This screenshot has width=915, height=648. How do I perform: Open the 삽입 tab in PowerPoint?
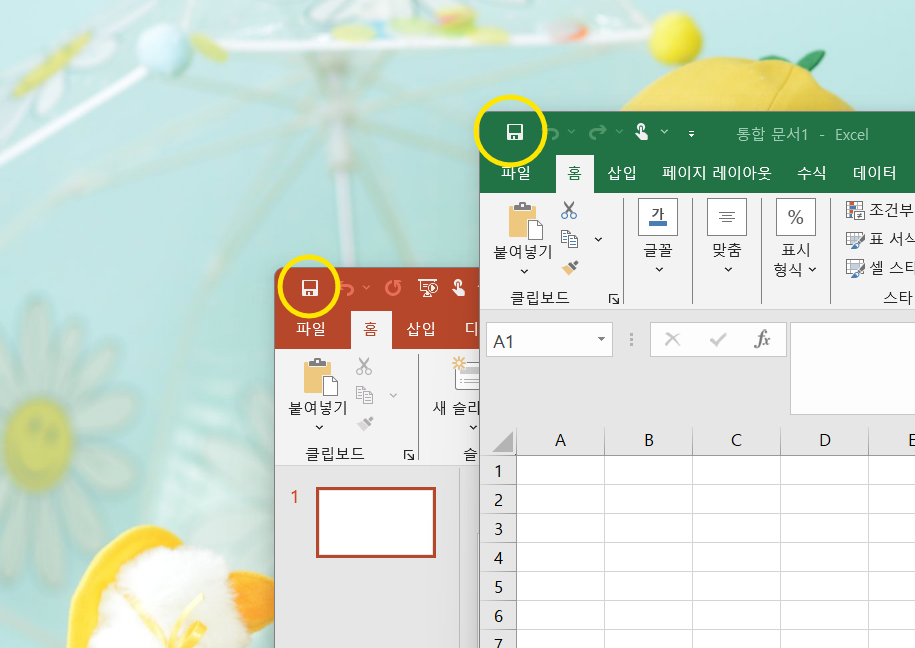tap(421, 329)
